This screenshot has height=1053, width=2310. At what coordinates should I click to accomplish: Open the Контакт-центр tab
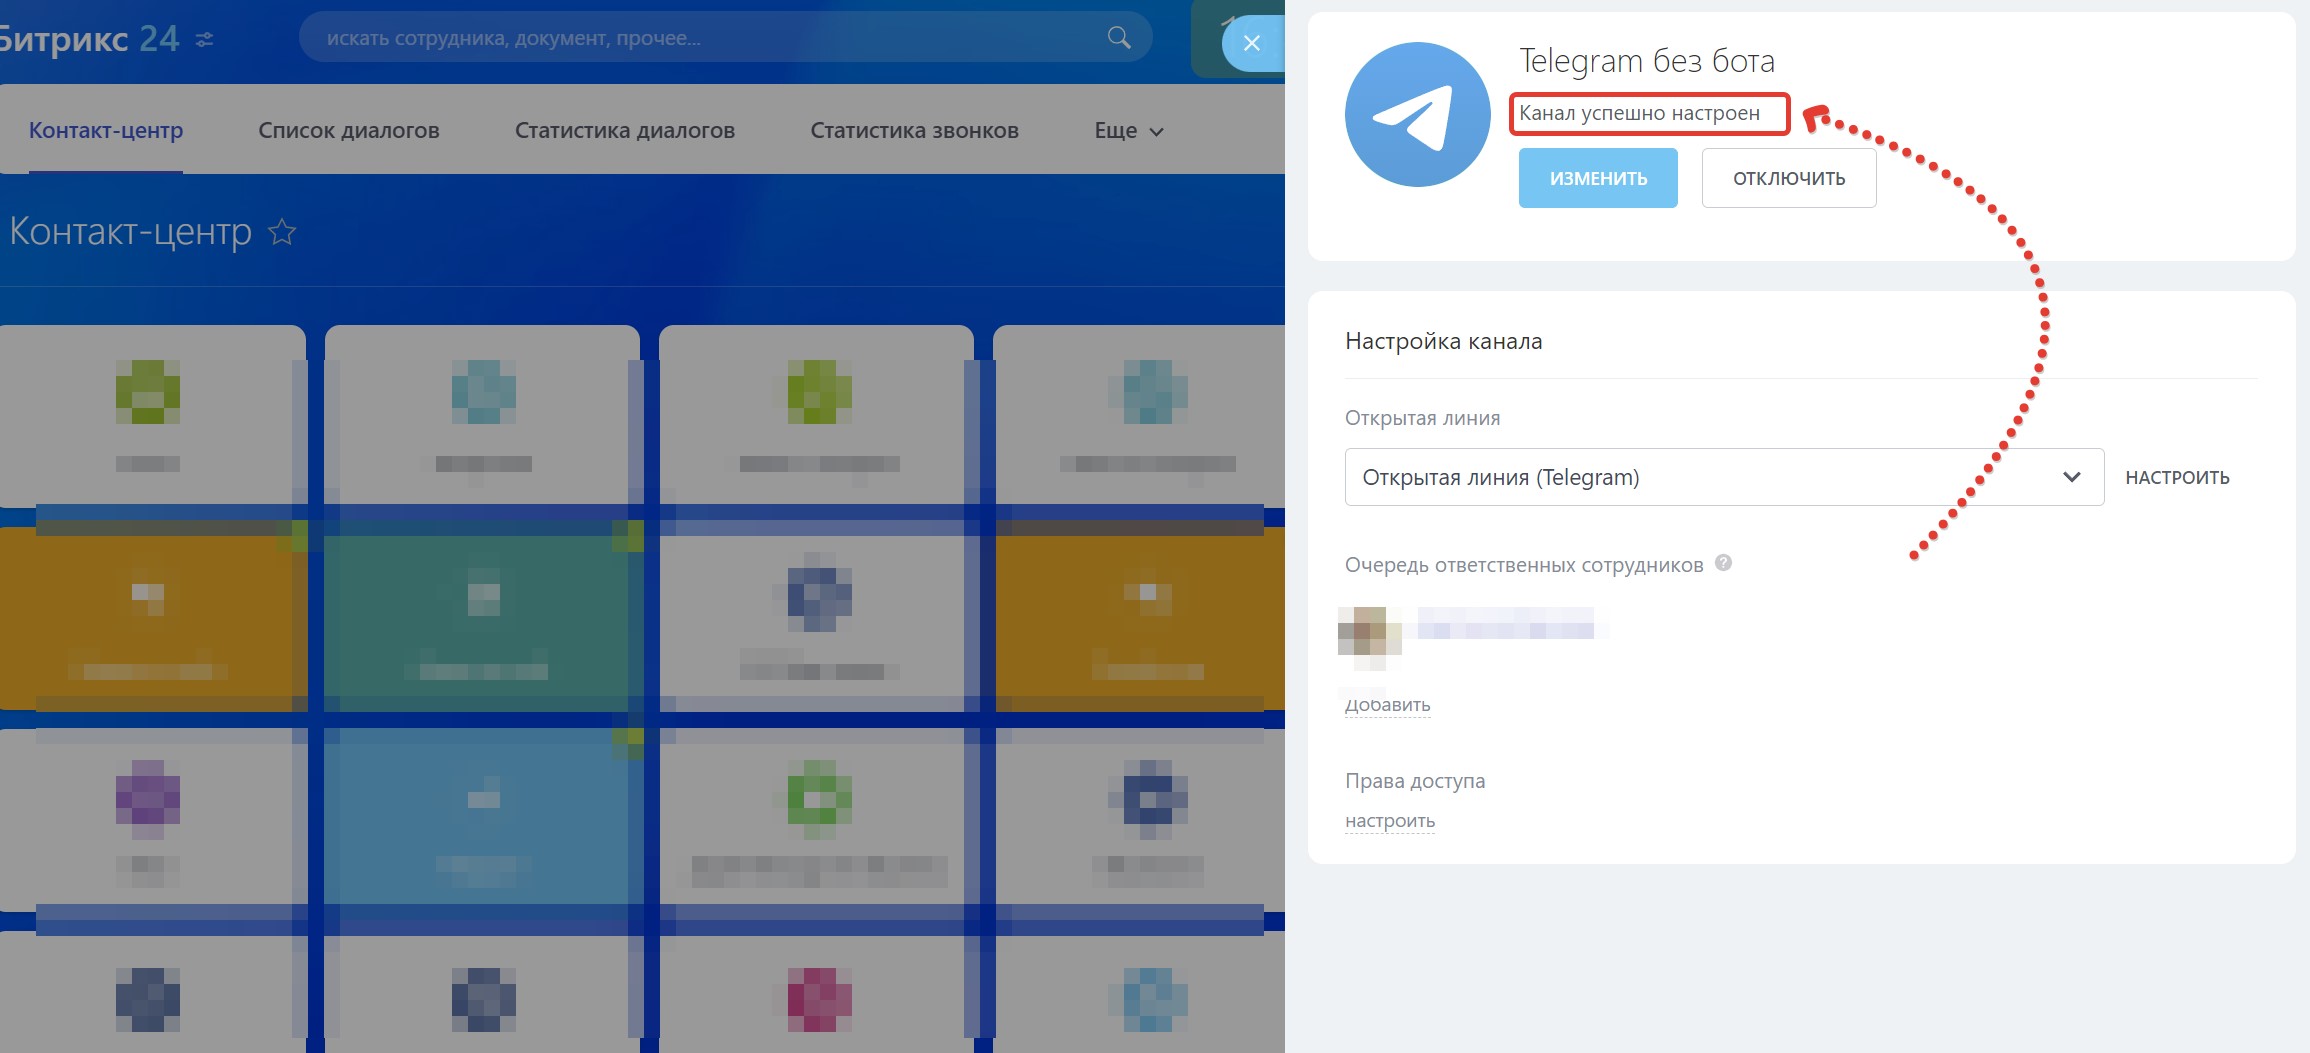tap(106, 131)
